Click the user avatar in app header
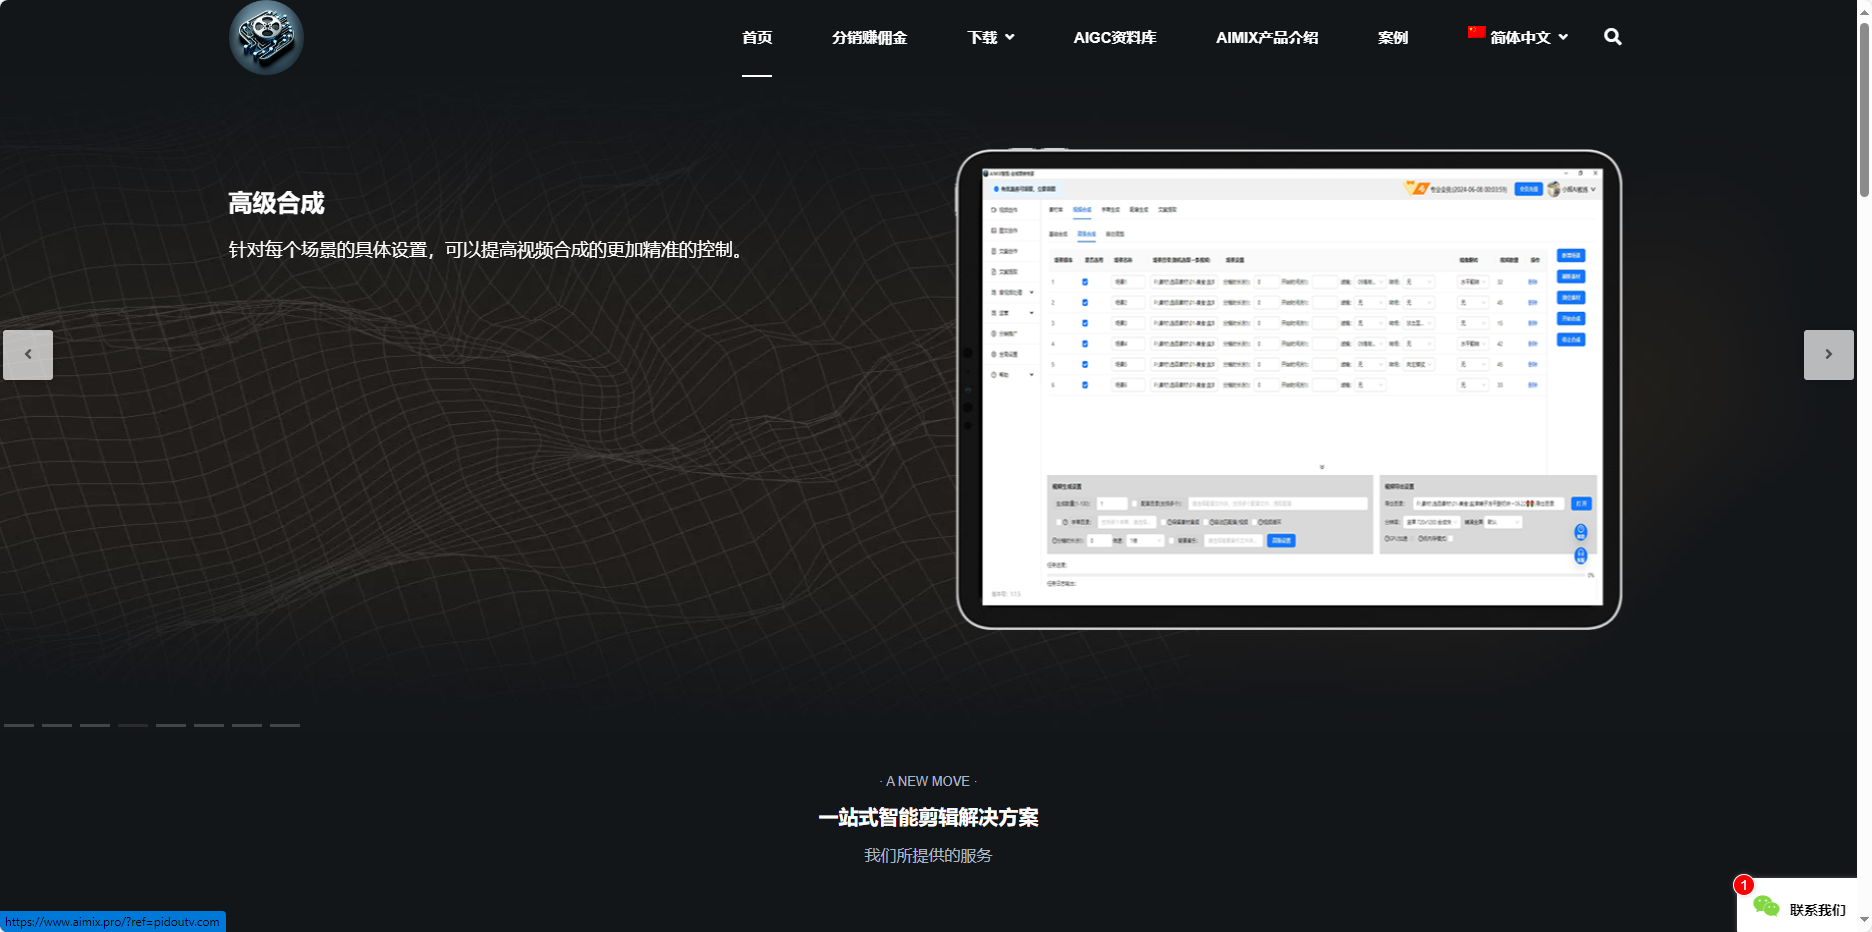Screen dimensions: 1872x932 [1552, 189]
